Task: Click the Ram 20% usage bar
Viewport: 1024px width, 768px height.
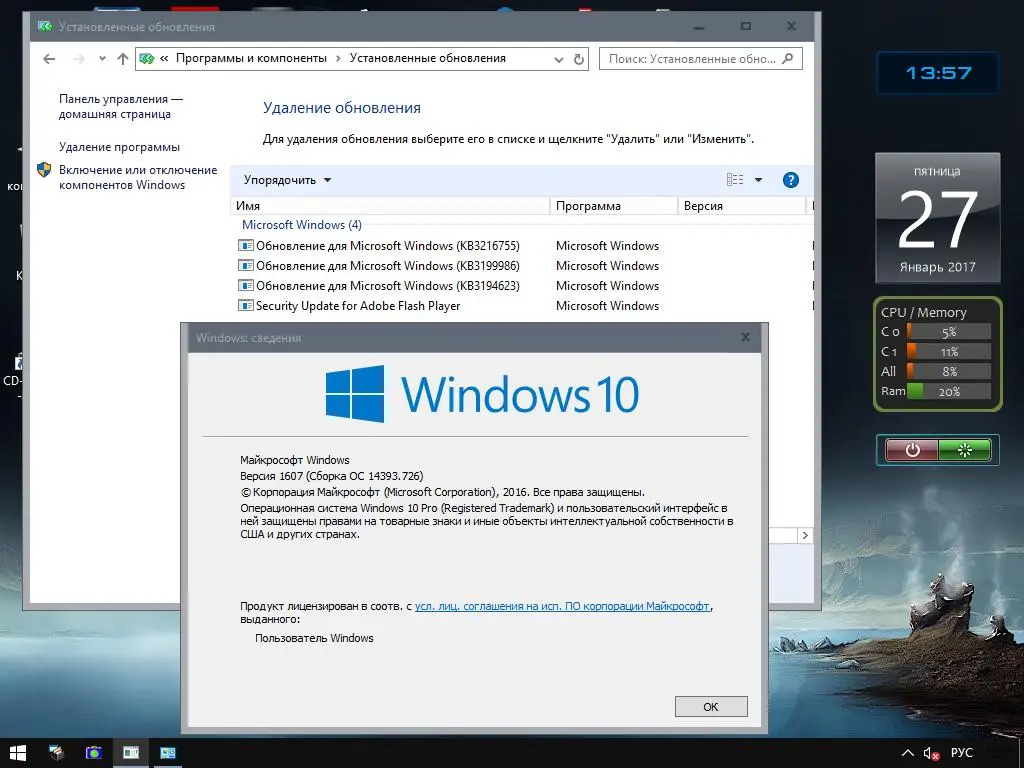Action: (948, 391)
